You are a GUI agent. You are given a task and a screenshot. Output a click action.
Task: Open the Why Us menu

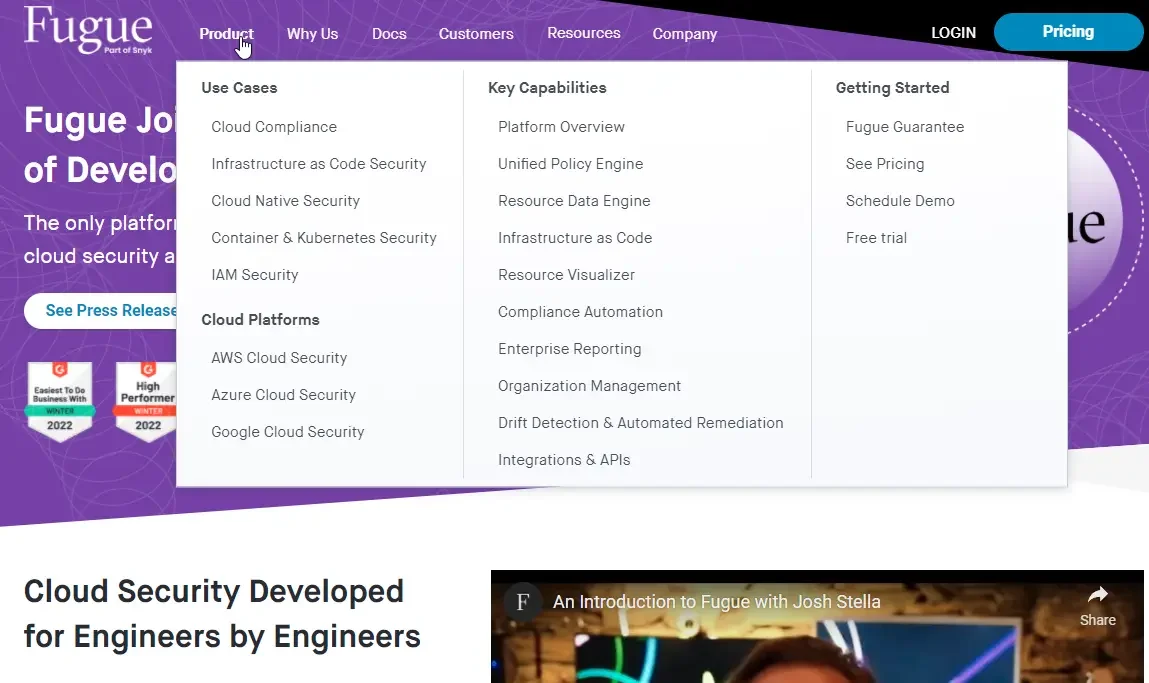point(312,34)
